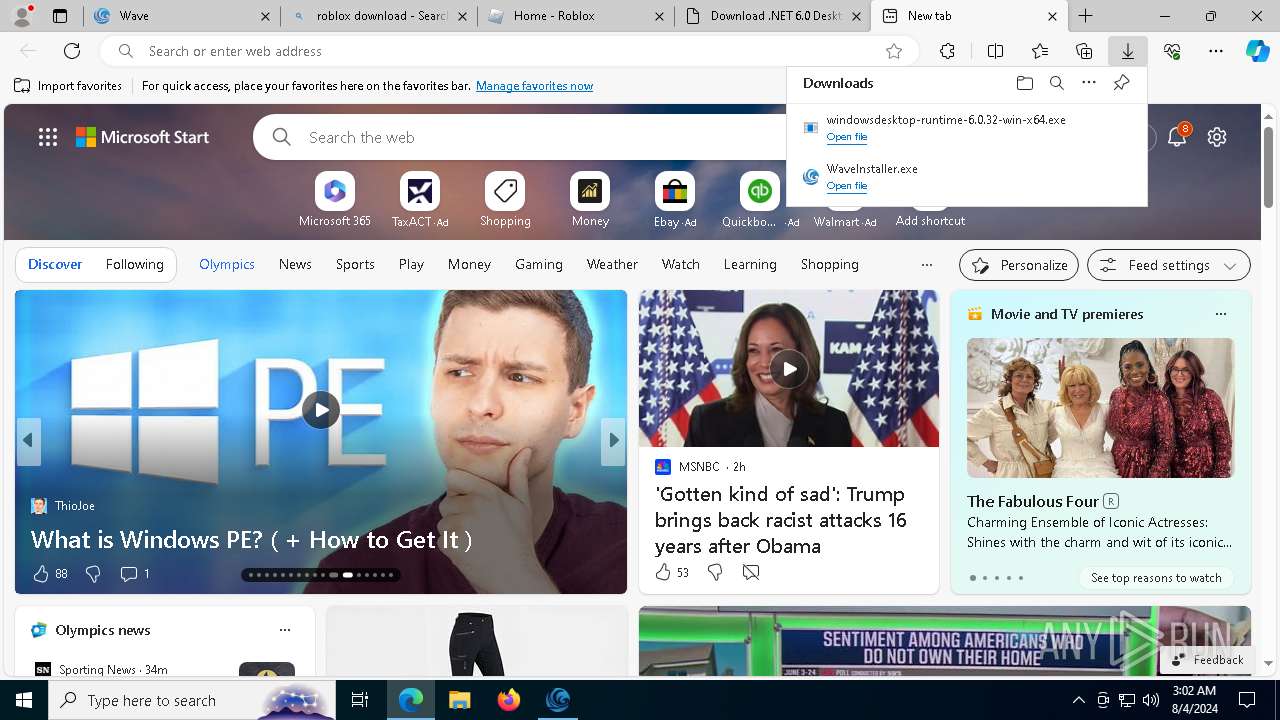This screenshot has width=1280, height=720.
Task: Open Olympics news card options
Action: pyautogui.click(x=285, y=630)
